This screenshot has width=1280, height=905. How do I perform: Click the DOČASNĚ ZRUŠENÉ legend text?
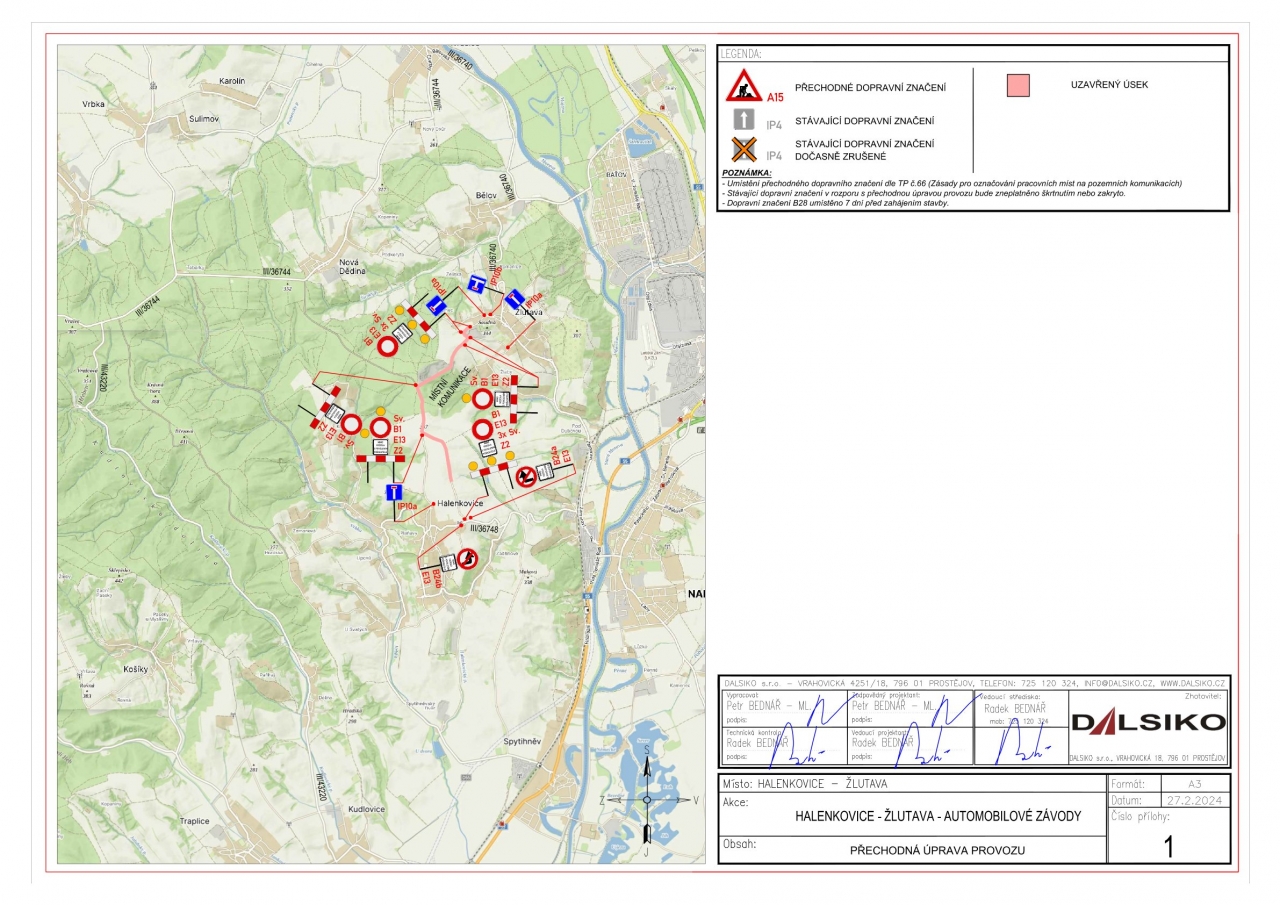click(840, 156)
